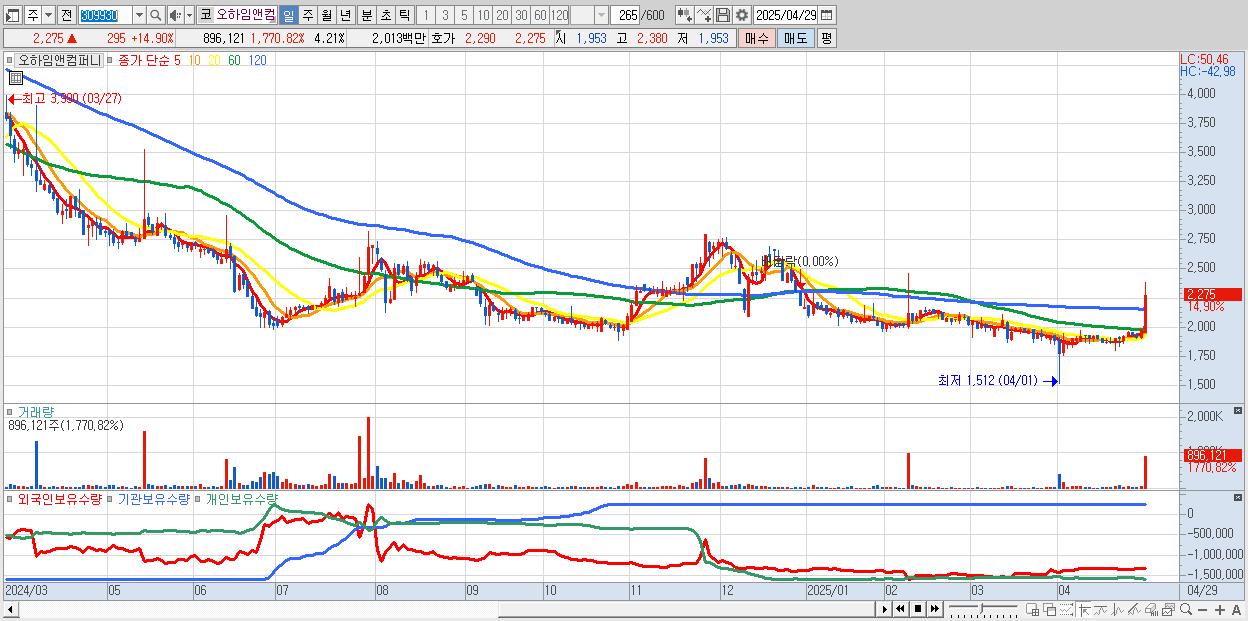Open the speaker icon dropdown arrow
1248x621 pixels.
(189, 15)
